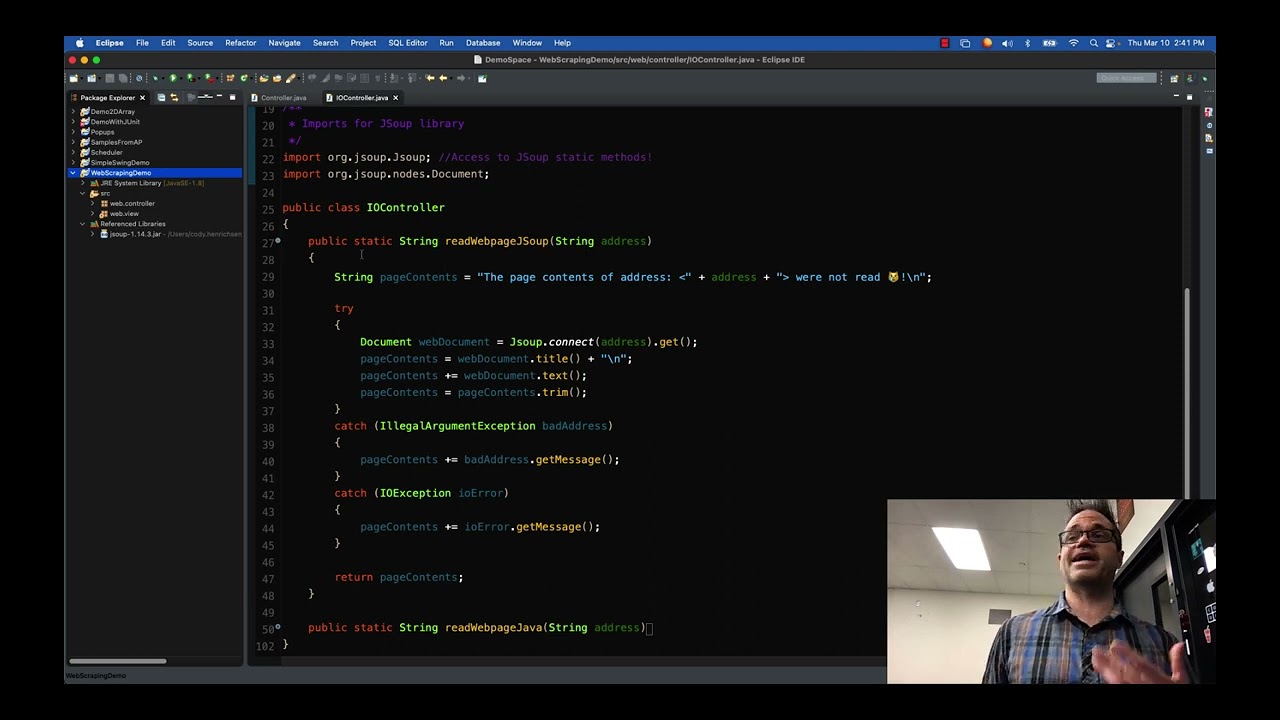Open the SQL Editor menu
The width and height of the screenshot is (1280, 720).
point(408,43)
